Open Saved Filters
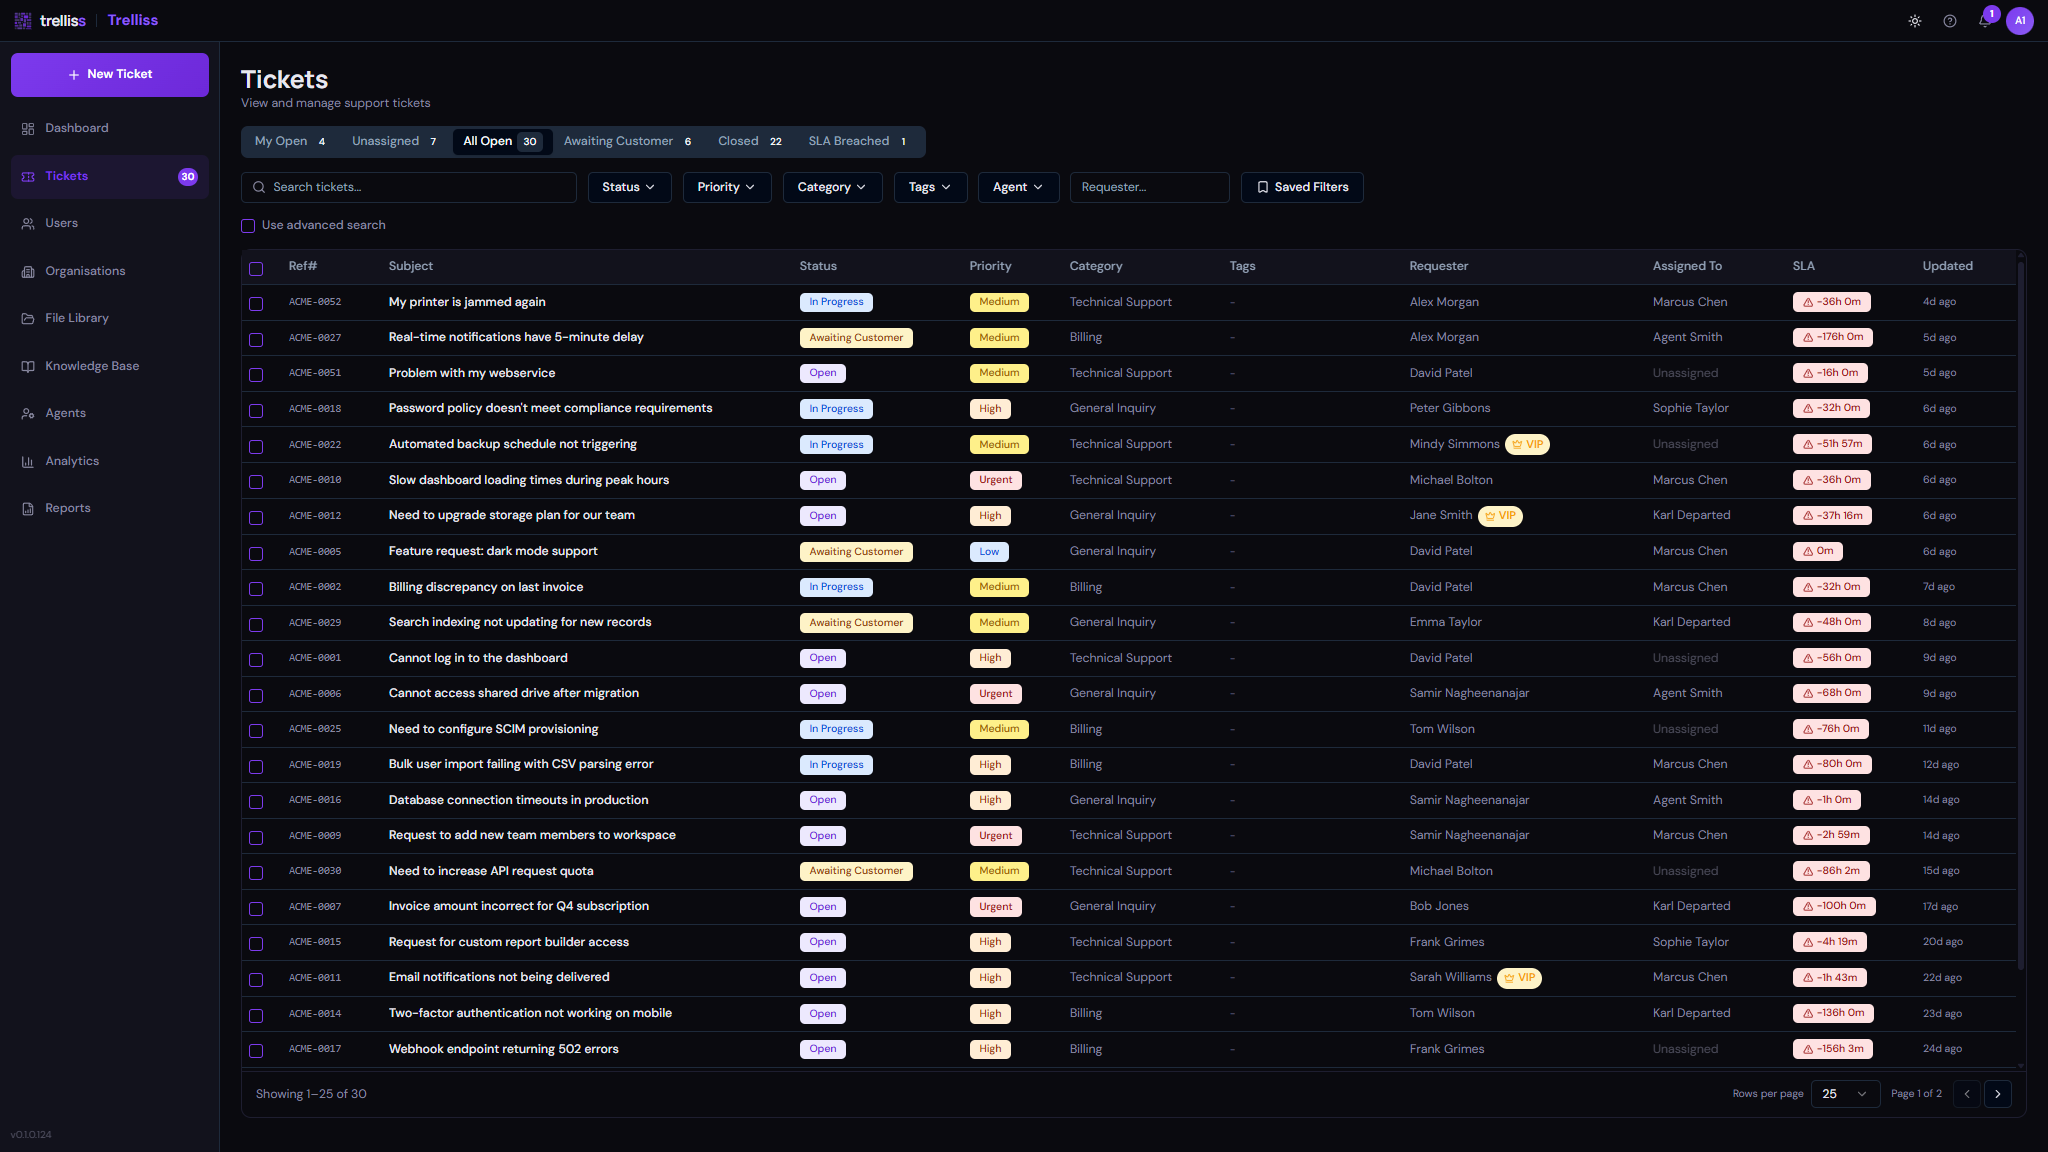This screenshot has width=2048, height=1152. click(1301, 187)
